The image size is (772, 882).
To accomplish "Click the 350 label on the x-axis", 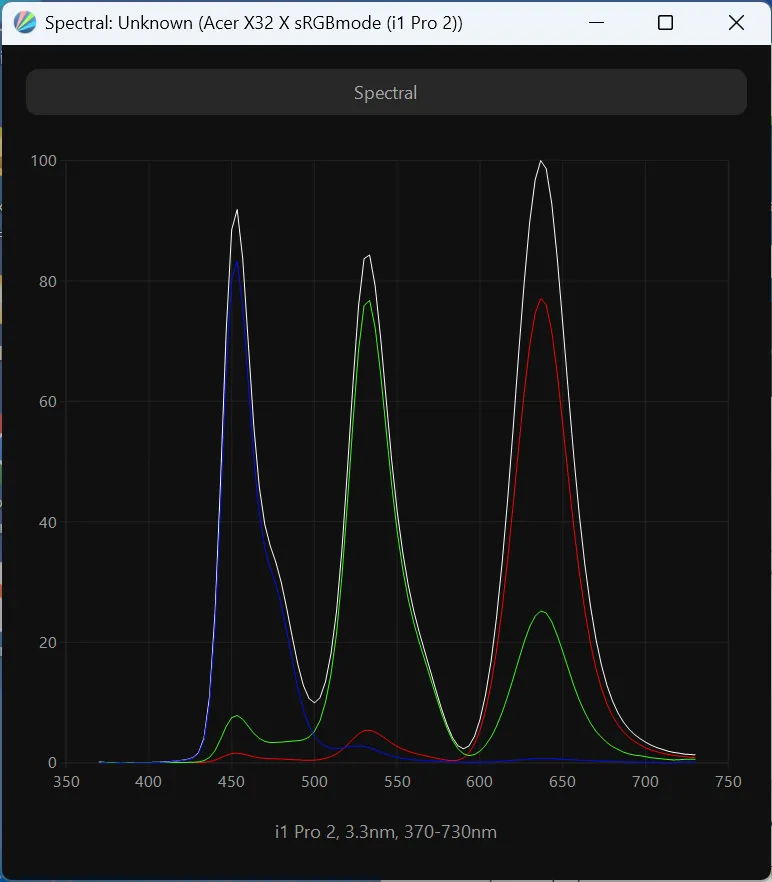I will click(x=66, y=782).
